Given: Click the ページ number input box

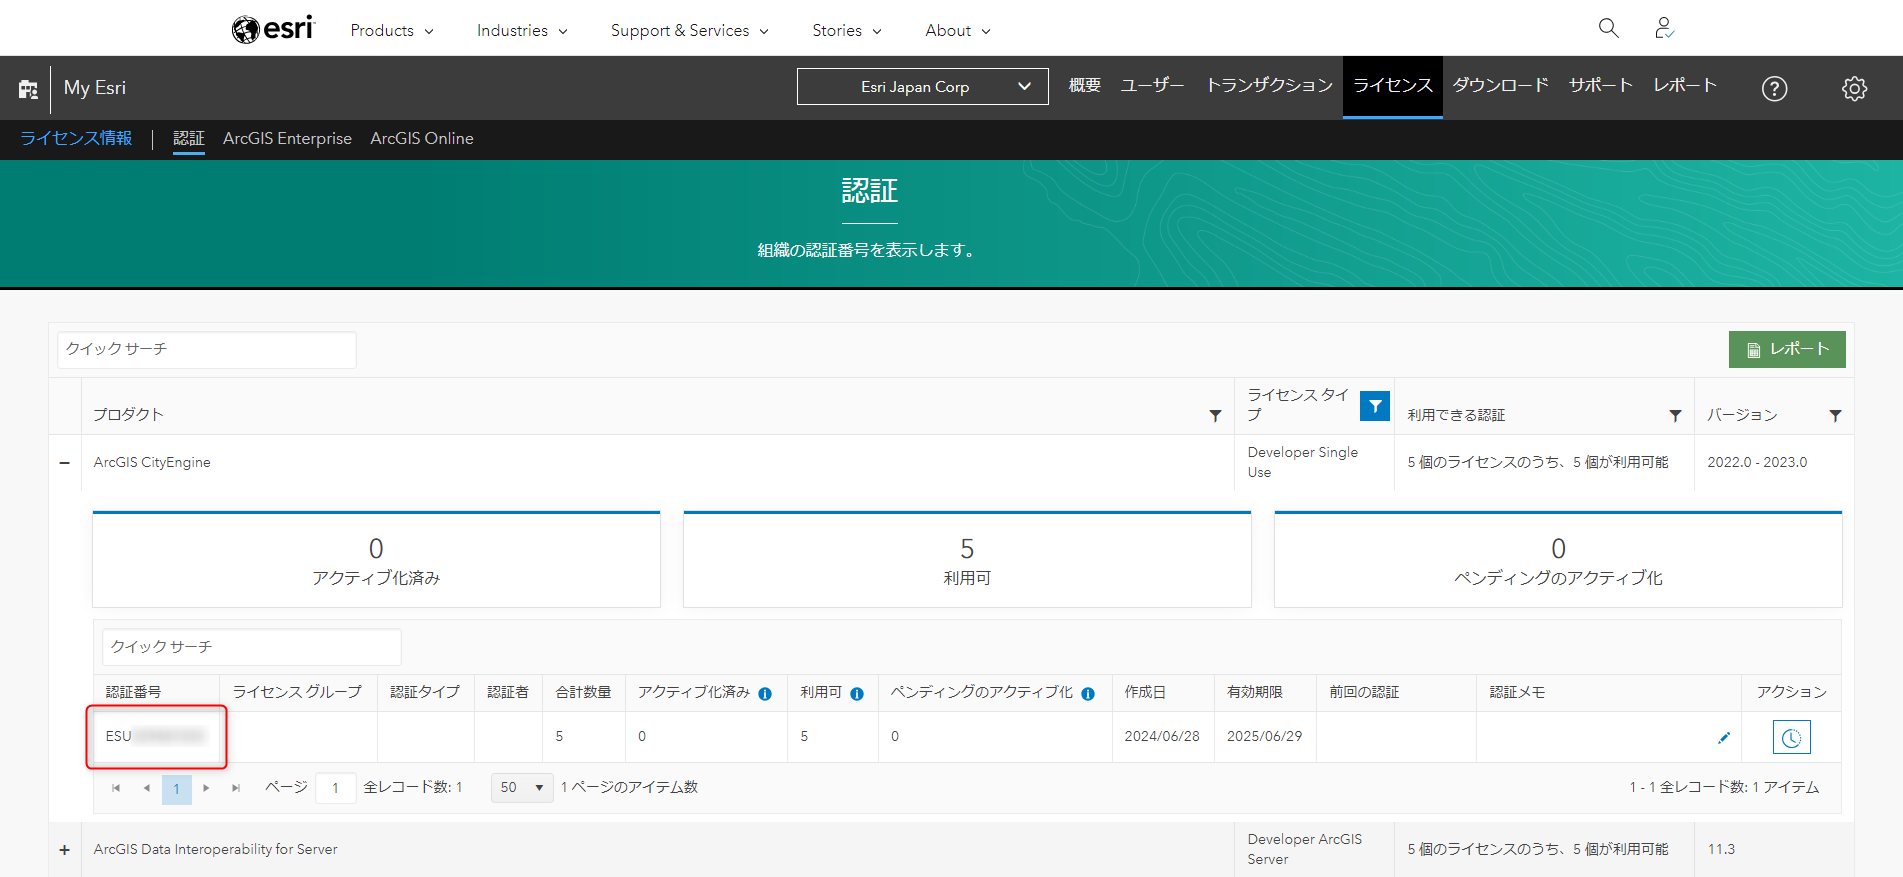Looking at the screenshot, I should 336,788.
